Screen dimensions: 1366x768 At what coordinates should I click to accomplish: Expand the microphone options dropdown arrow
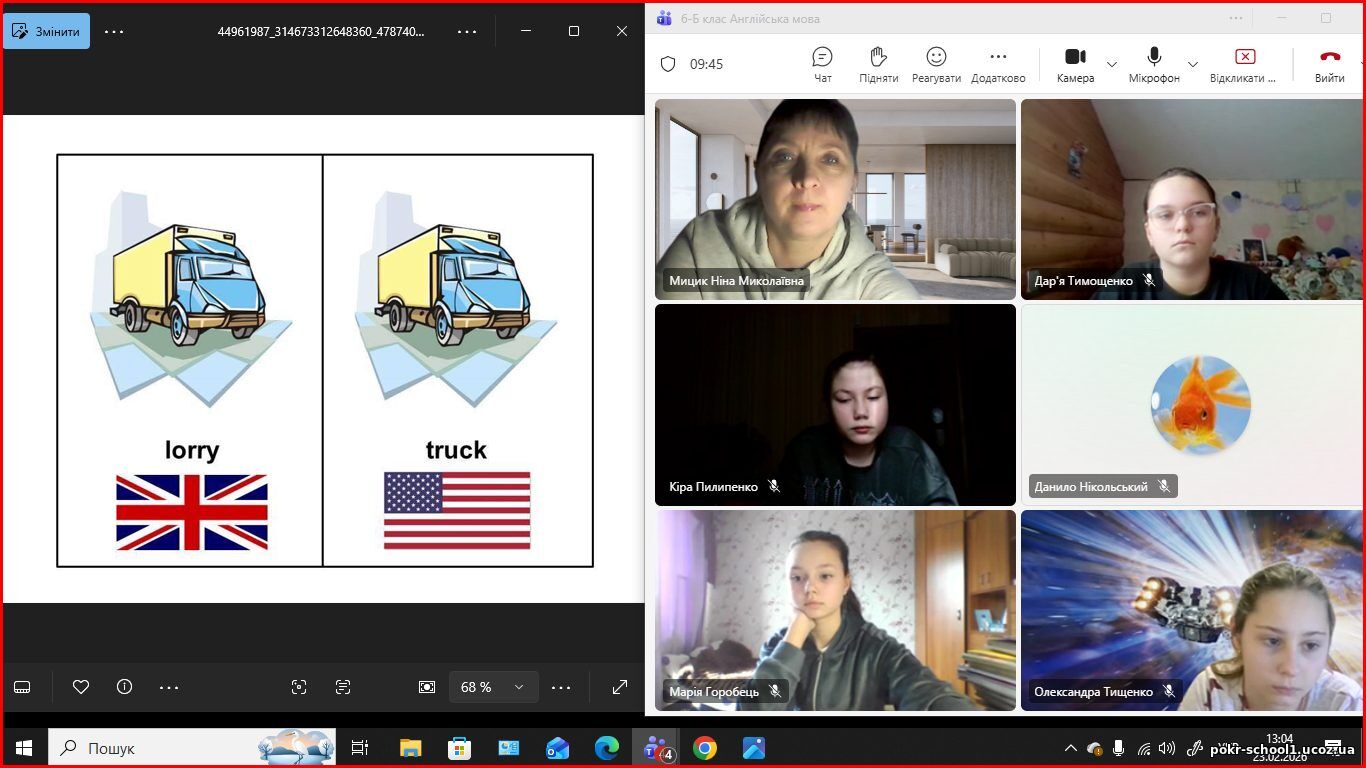pos(1192,64)
